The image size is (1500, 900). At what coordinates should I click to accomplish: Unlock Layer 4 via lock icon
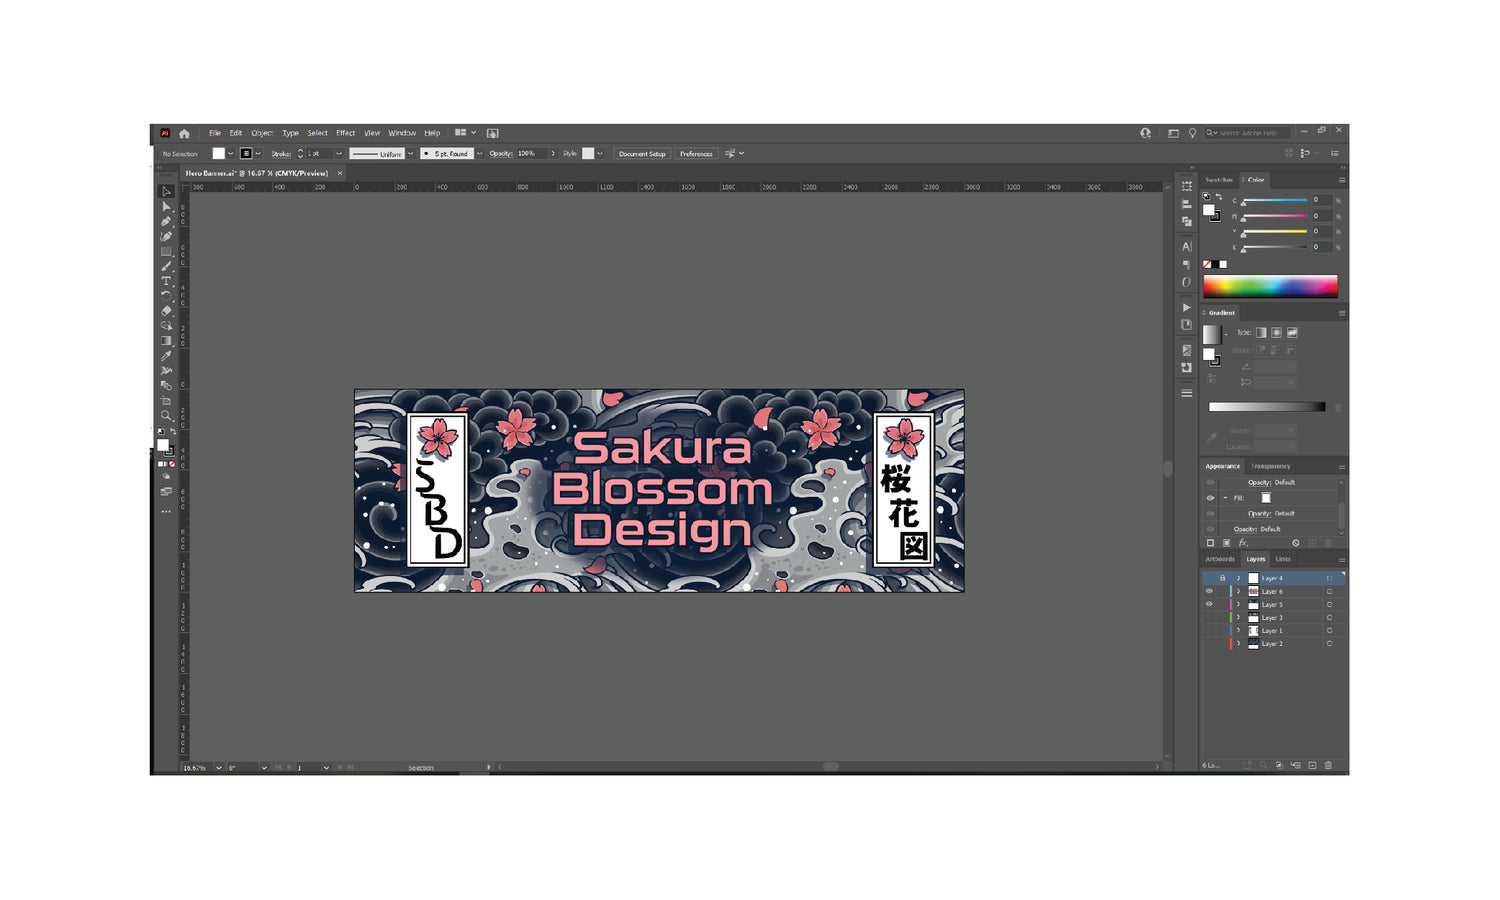pyautogui.click(x=1221, y=578)
